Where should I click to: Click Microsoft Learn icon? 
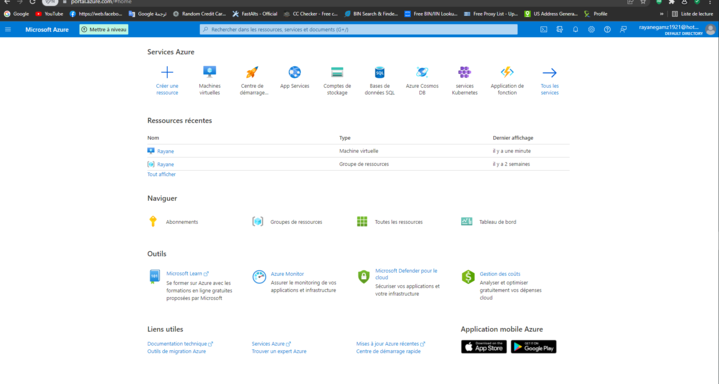155,277
